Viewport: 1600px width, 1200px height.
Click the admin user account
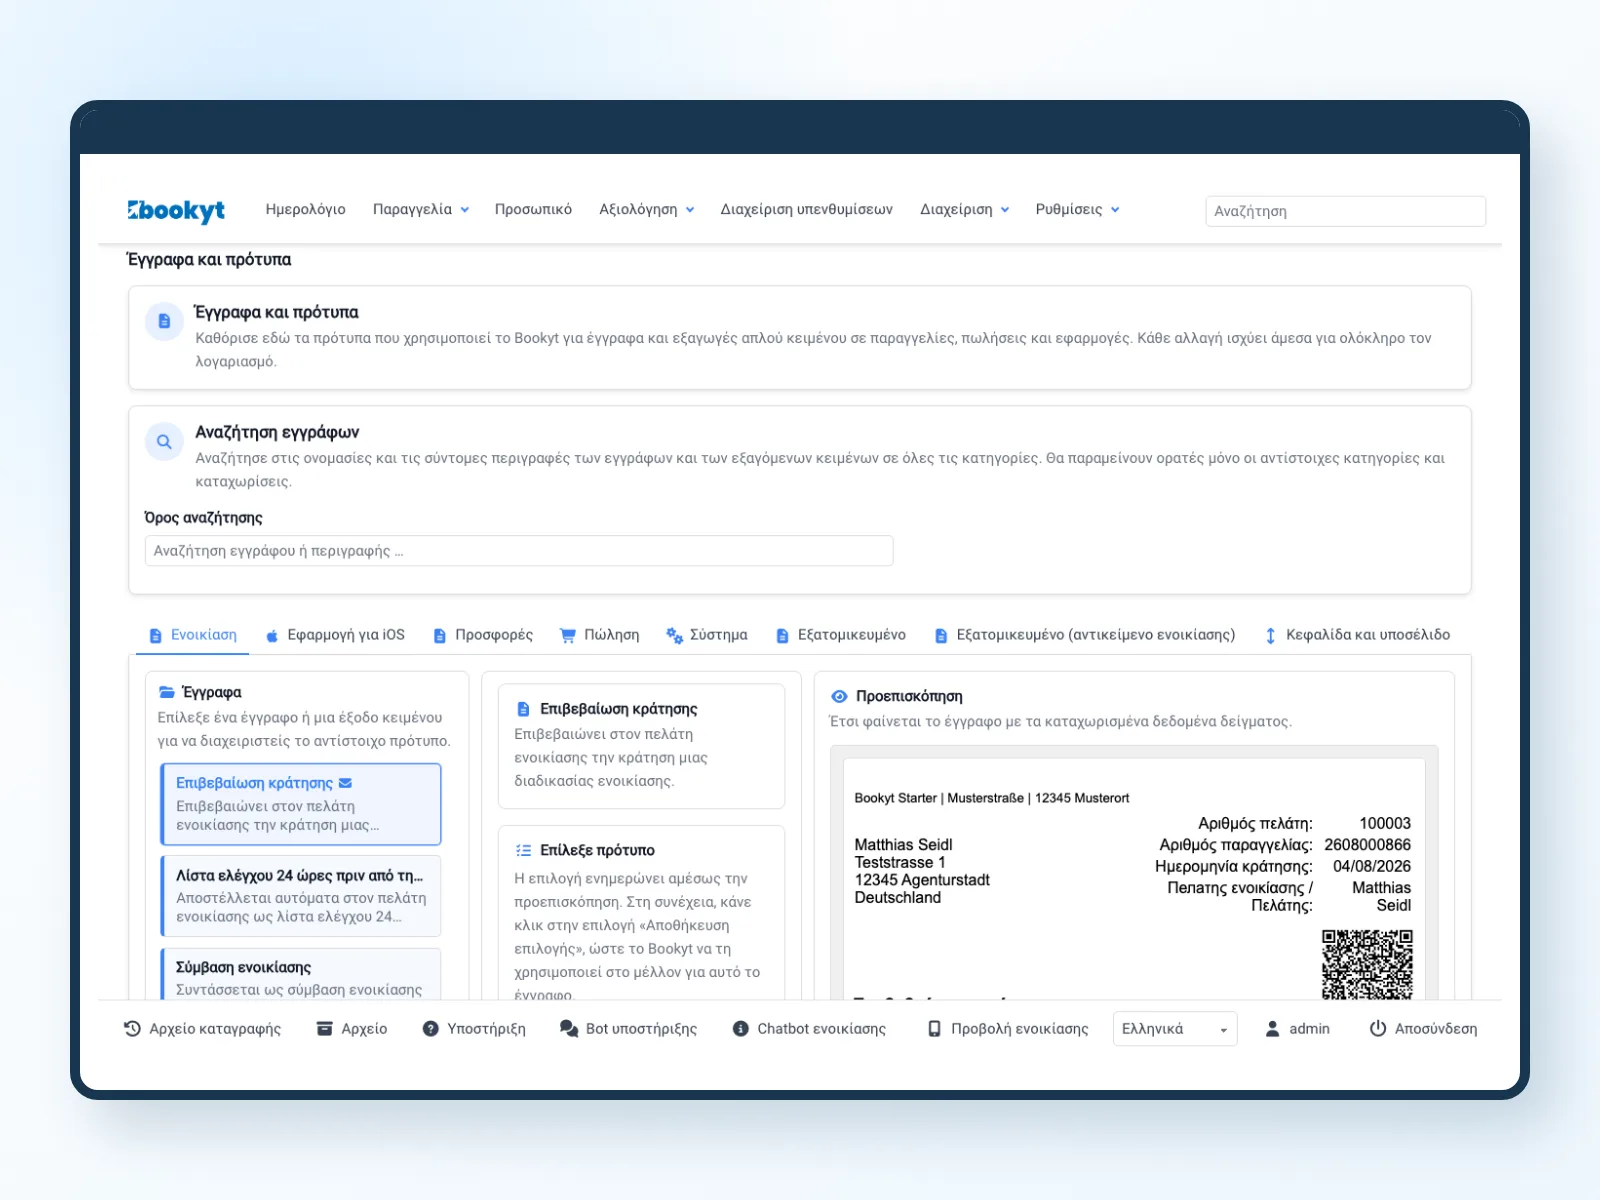coord(1297,1029)
